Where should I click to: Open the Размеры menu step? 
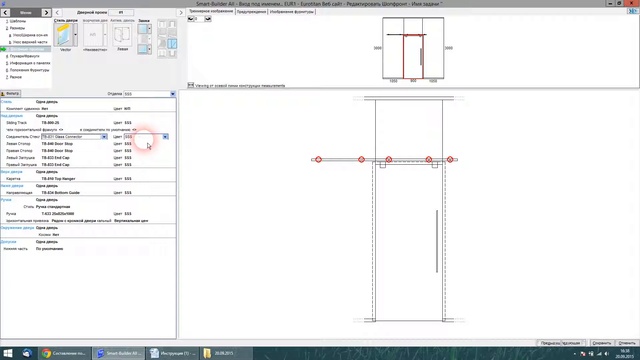click(x=17, y=28)
